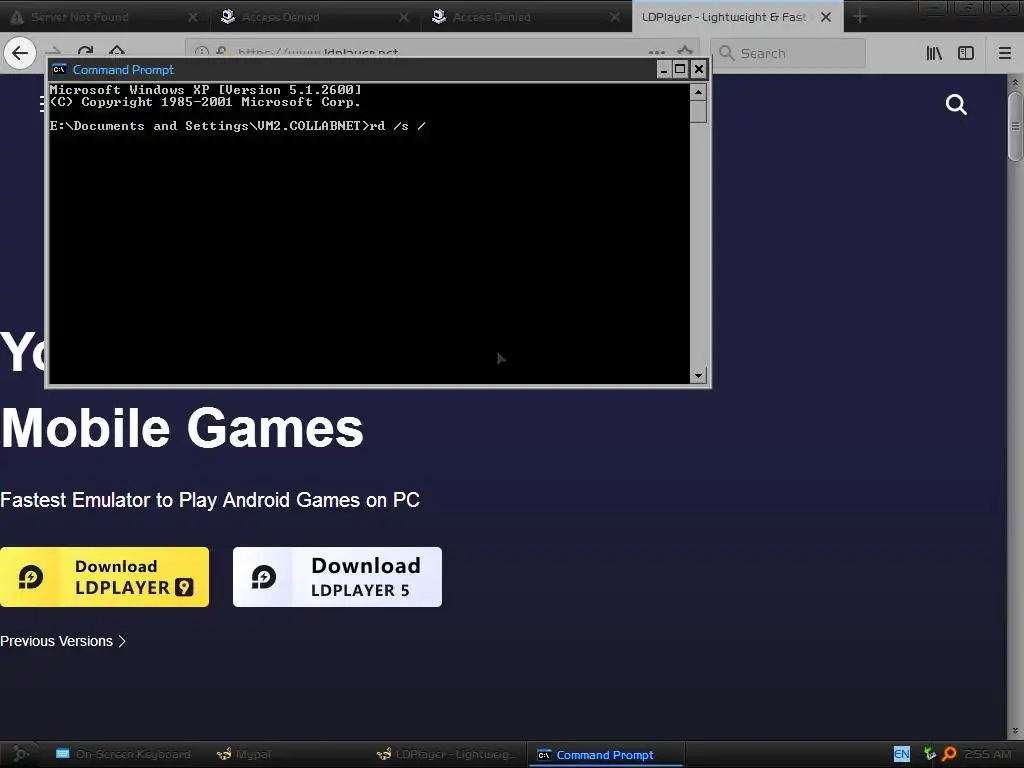Click the green network tray icon
Viewport: 1024px width, 768px height.
tap(929, 754)
